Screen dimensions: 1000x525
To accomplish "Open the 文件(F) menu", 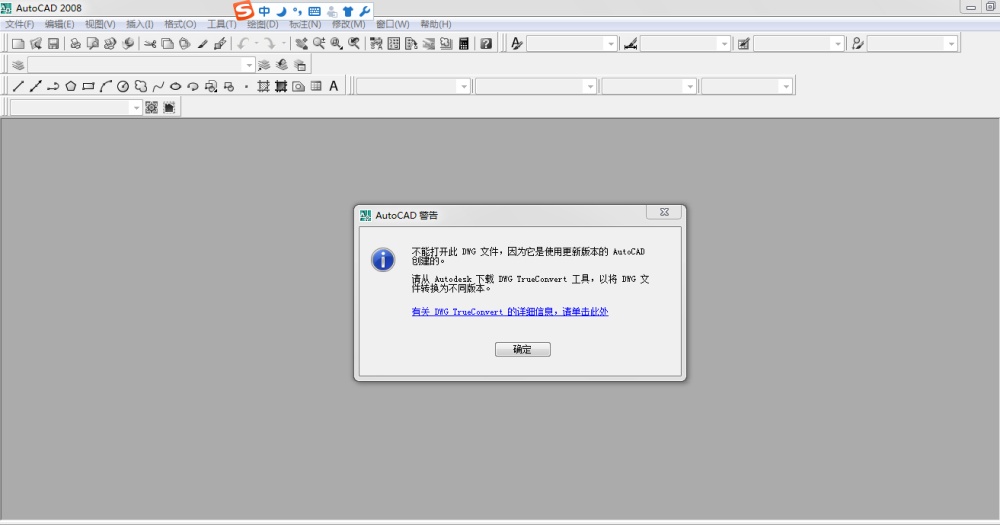I will [x=20, y=24].
